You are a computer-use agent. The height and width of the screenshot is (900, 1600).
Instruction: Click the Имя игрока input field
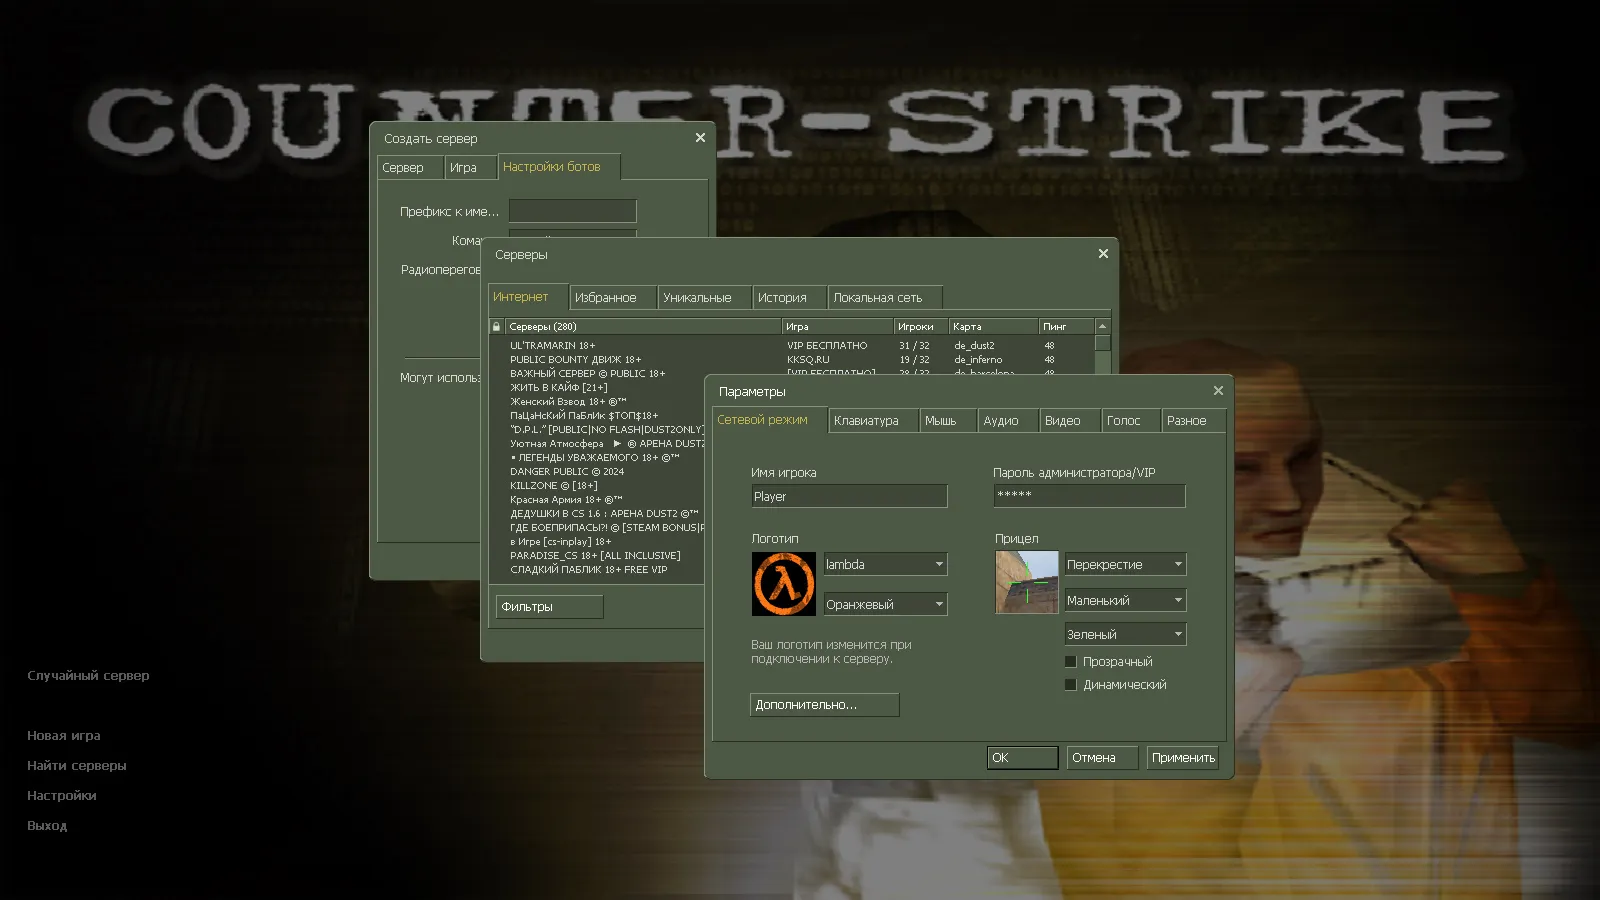click(848, 497)
